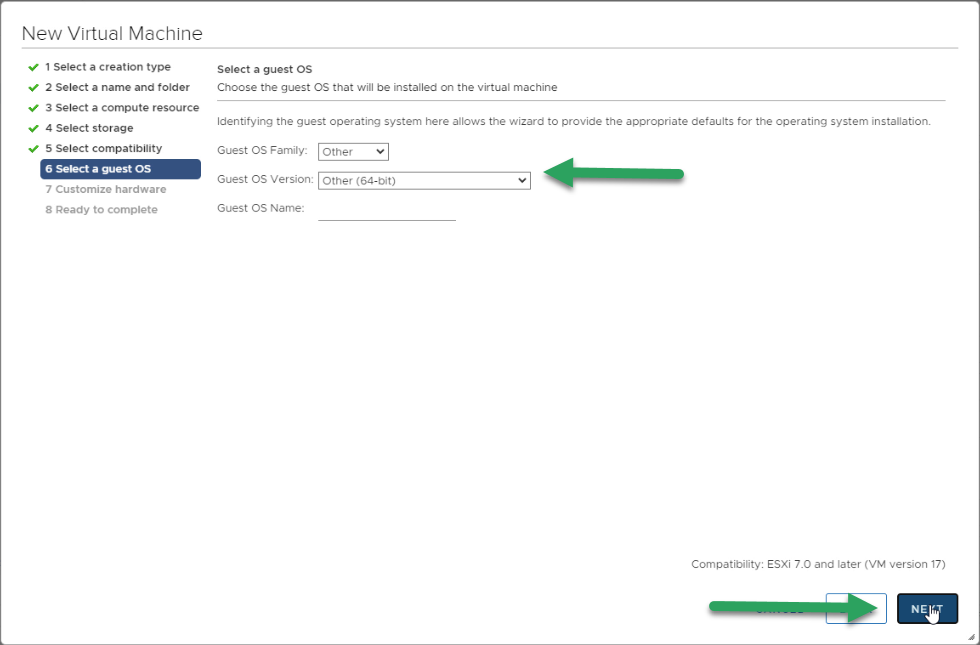Click the checkmark icon for Select a compute resource

tap(34, 108)
